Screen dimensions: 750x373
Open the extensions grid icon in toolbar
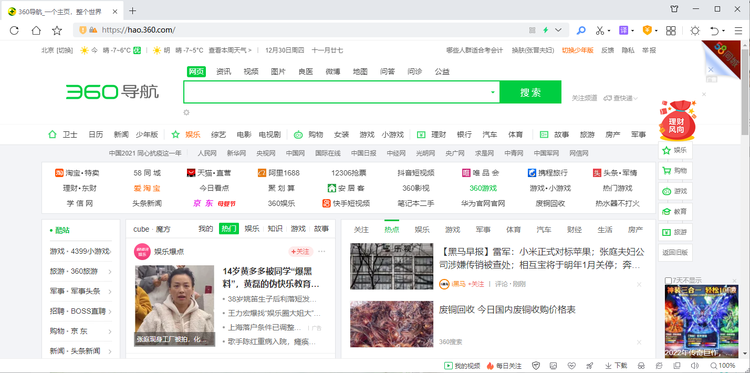pyautogui.click(x=671, y=31)
